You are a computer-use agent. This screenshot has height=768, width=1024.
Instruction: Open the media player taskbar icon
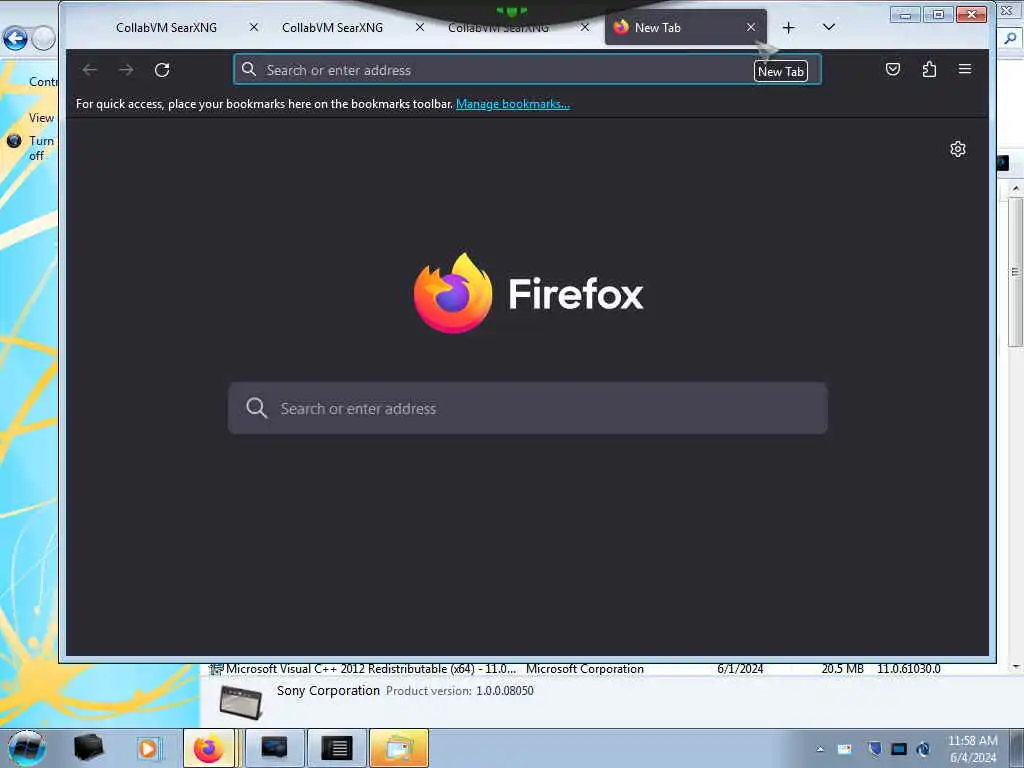[148, 748]
